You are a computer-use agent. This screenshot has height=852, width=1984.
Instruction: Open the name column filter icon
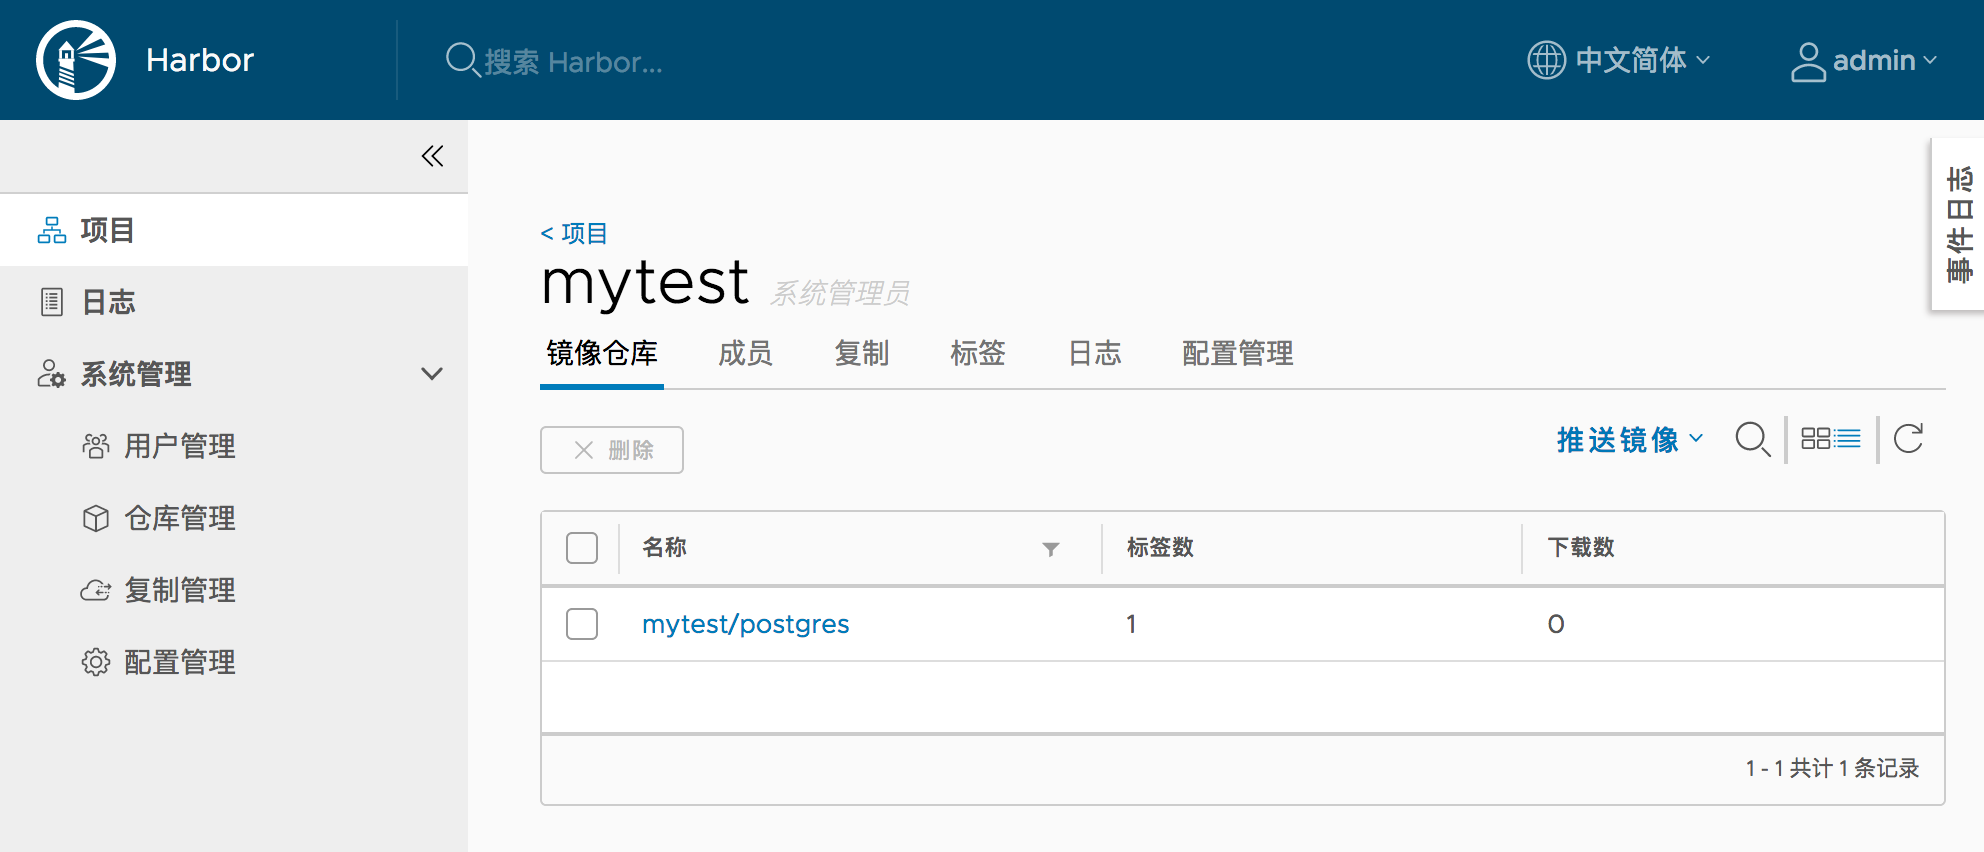(x=1051, y=549)
